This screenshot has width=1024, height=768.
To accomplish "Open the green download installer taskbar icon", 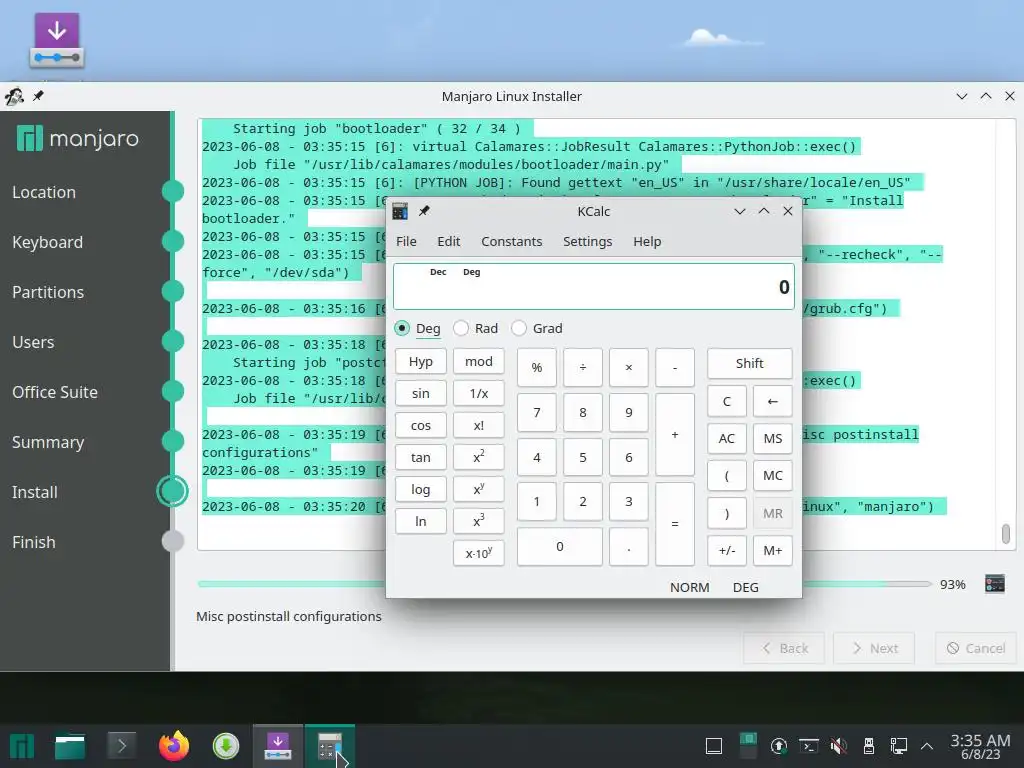I will 226,746.
